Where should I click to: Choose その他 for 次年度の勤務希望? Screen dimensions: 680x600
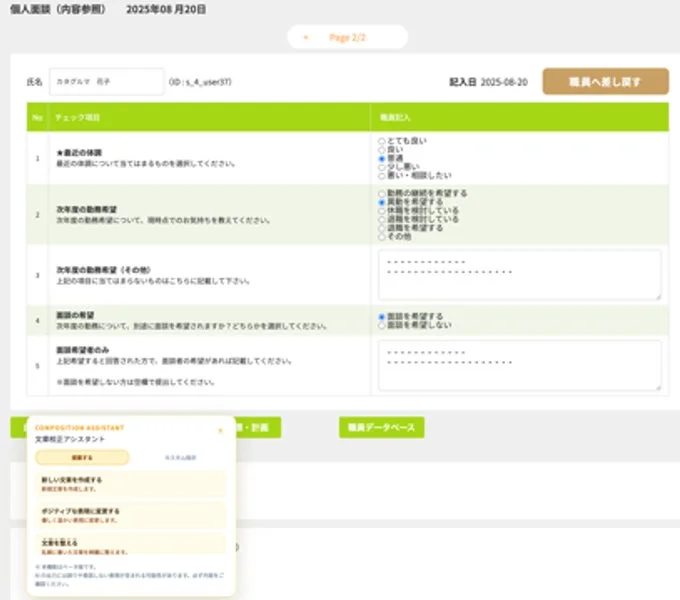[382, 237]
